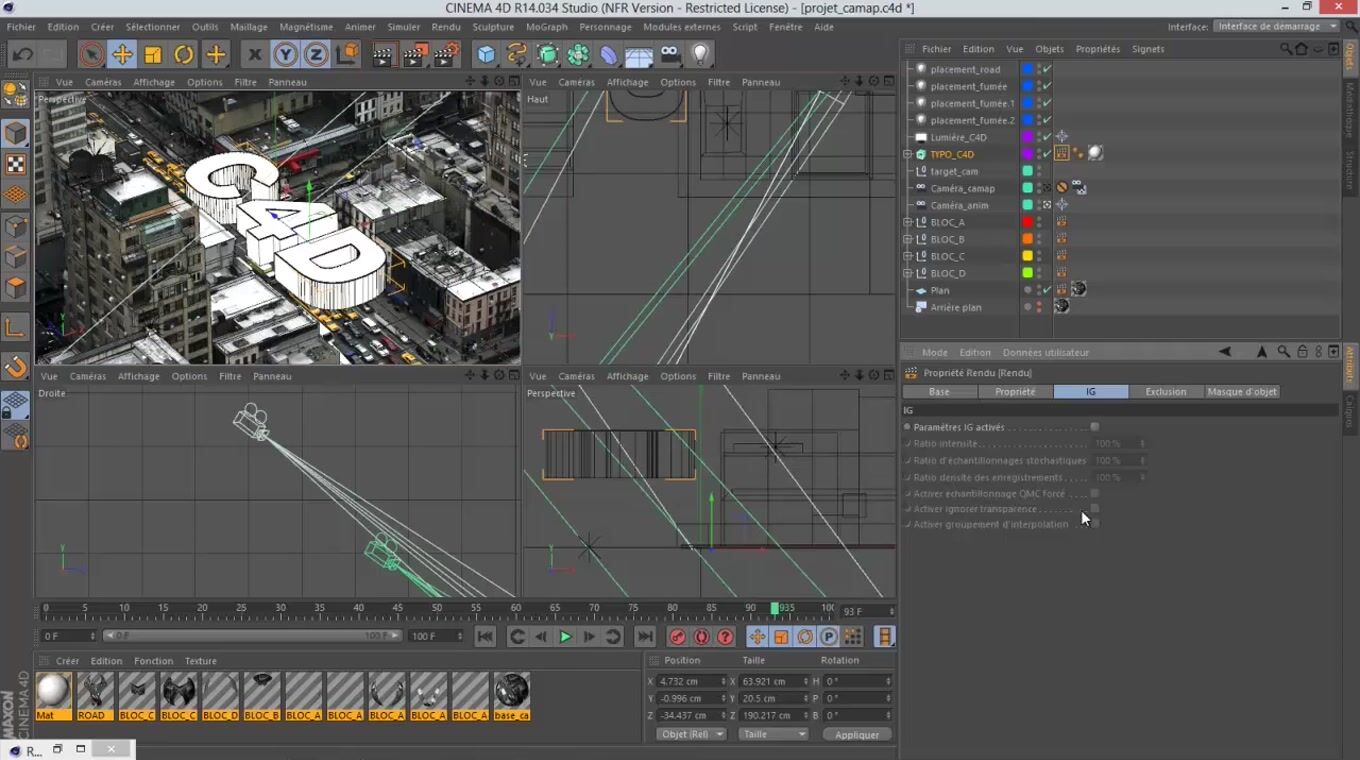Image resolution: width=1360 pixels, height=760 pixels.
Task: Select the Rotate tool in top toolbar
Action: tap(184, 54)
